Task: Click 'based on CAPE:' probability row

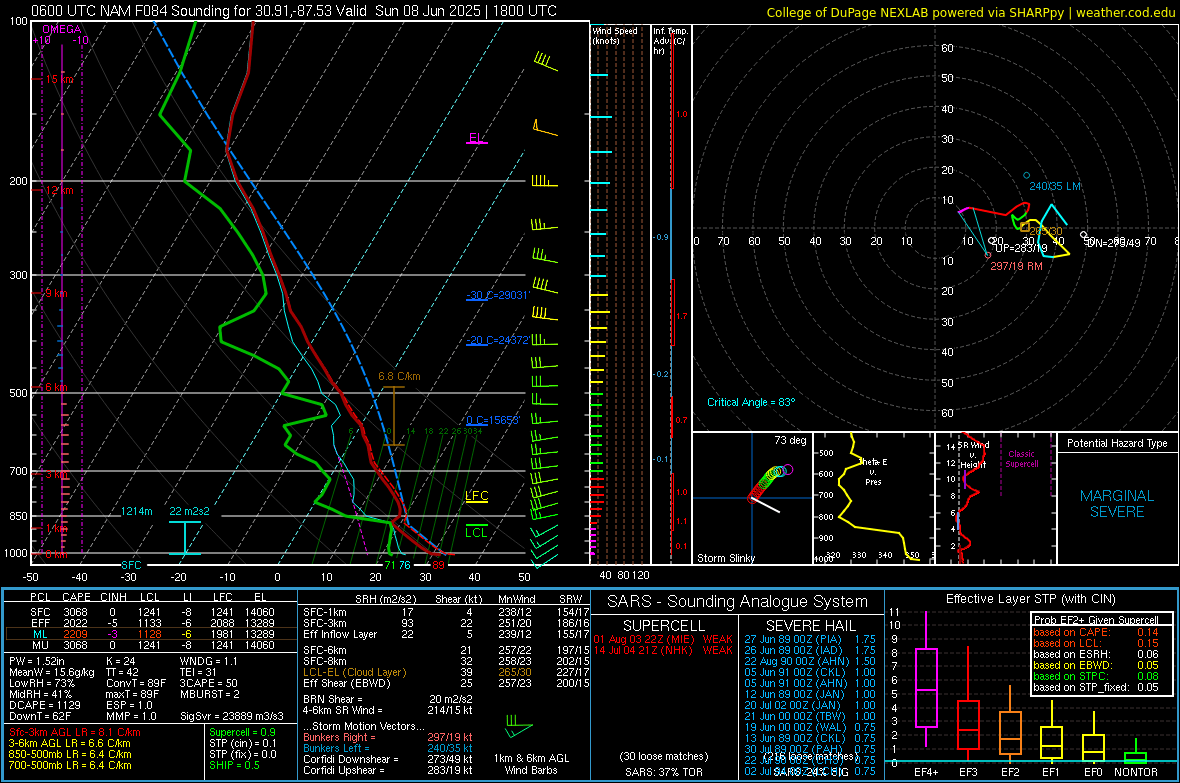Action: (1095, 632)
